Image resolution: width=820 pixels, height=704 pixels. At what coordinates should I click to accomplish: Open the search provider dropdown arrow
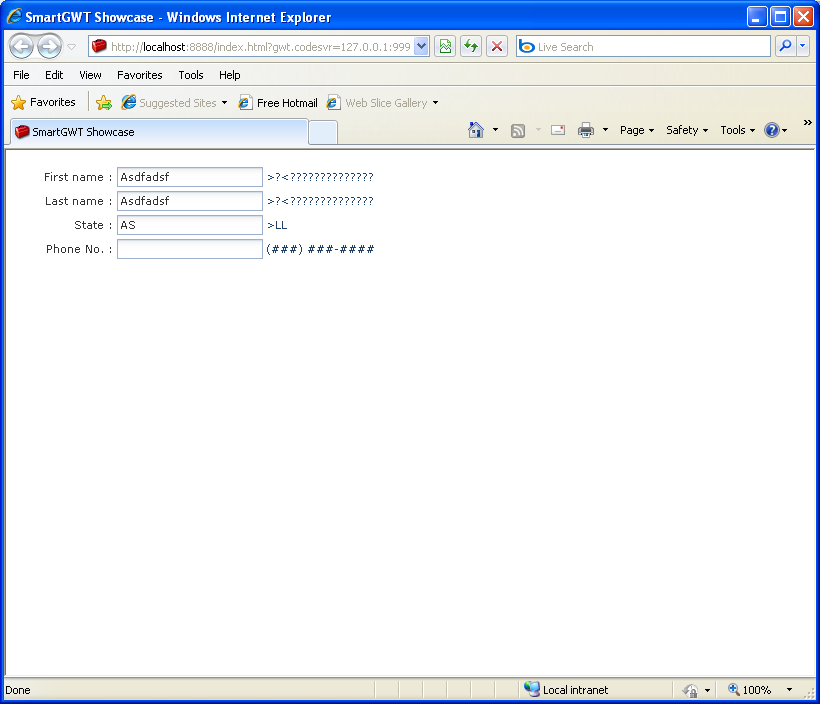pyautogui.click(x=803, y=47)
